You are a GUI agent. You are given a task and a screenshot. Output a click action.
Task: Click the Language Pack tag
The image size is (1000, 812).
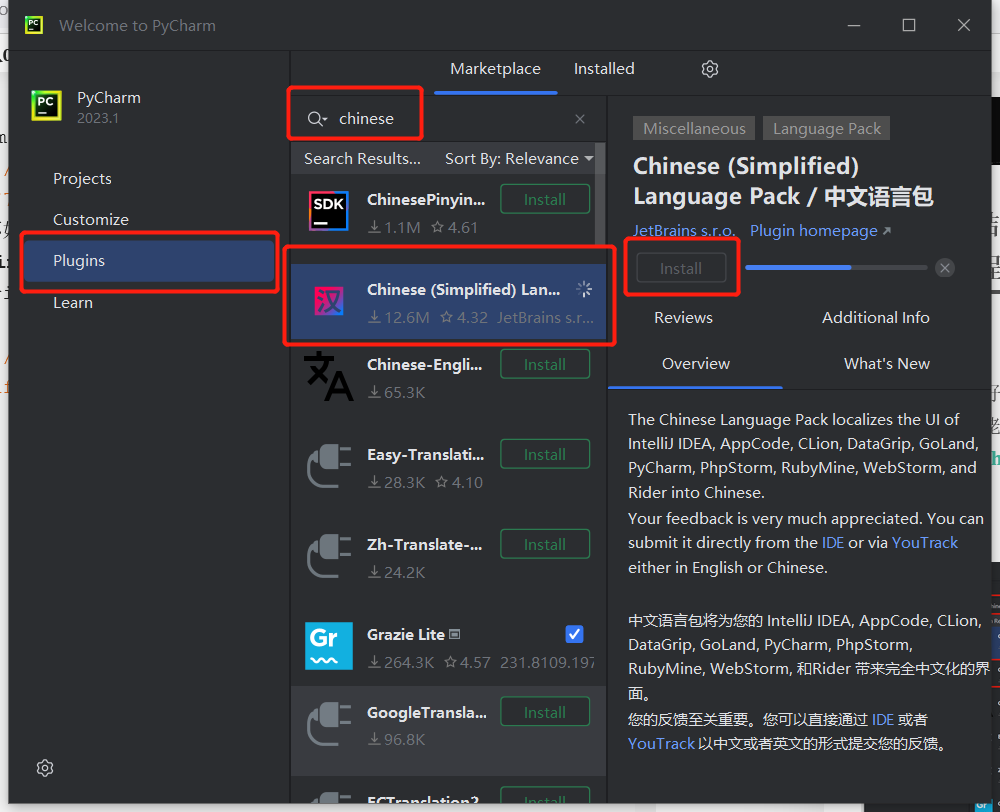coord(827,128)
